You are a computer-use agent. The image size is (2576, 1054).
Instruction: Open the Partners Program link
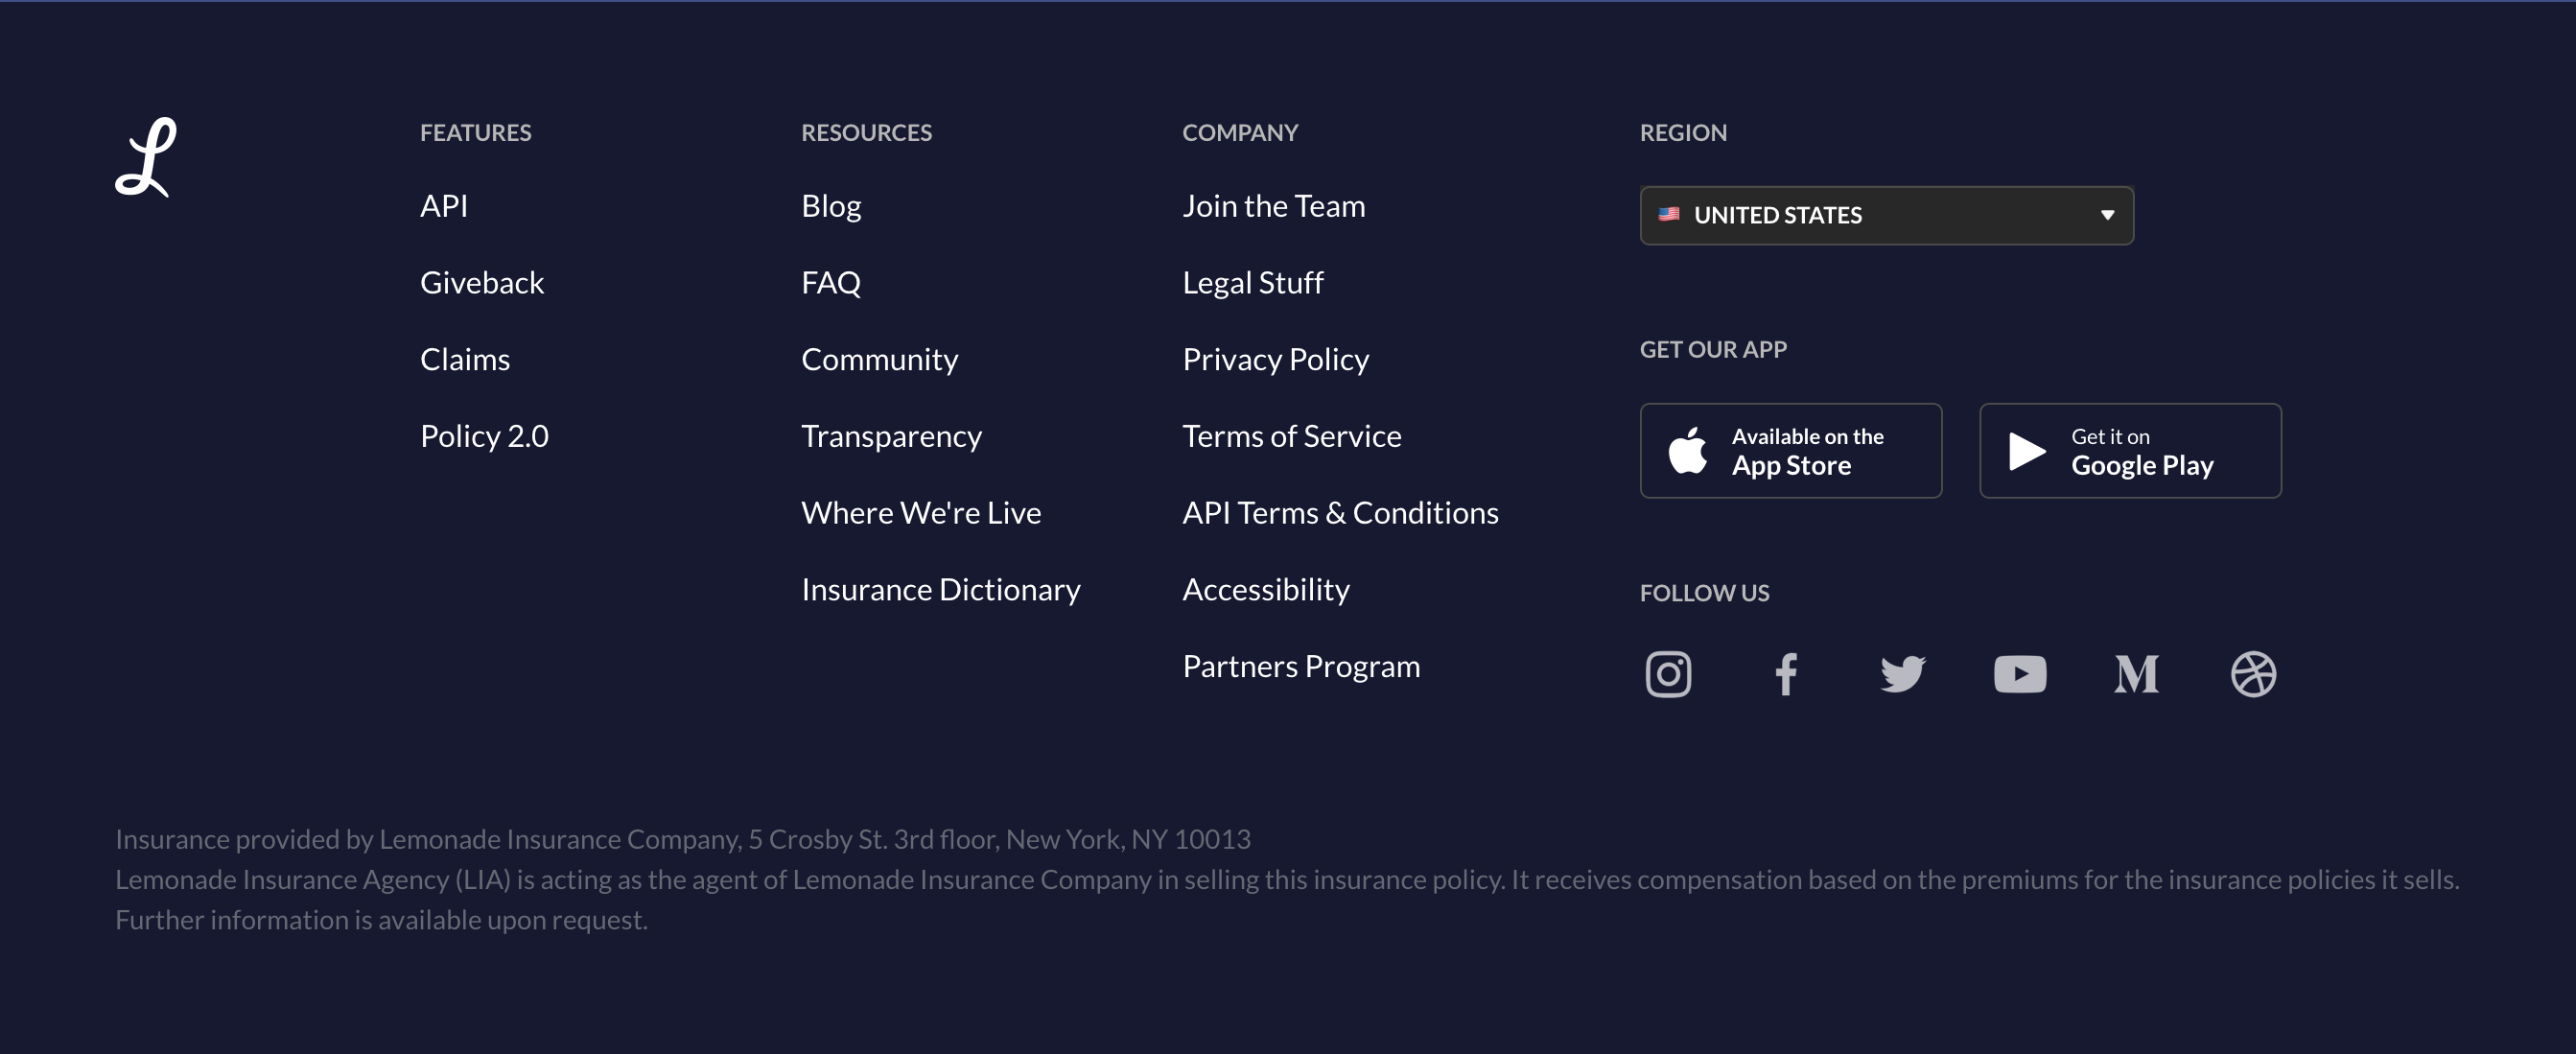tap(1300, 667)
